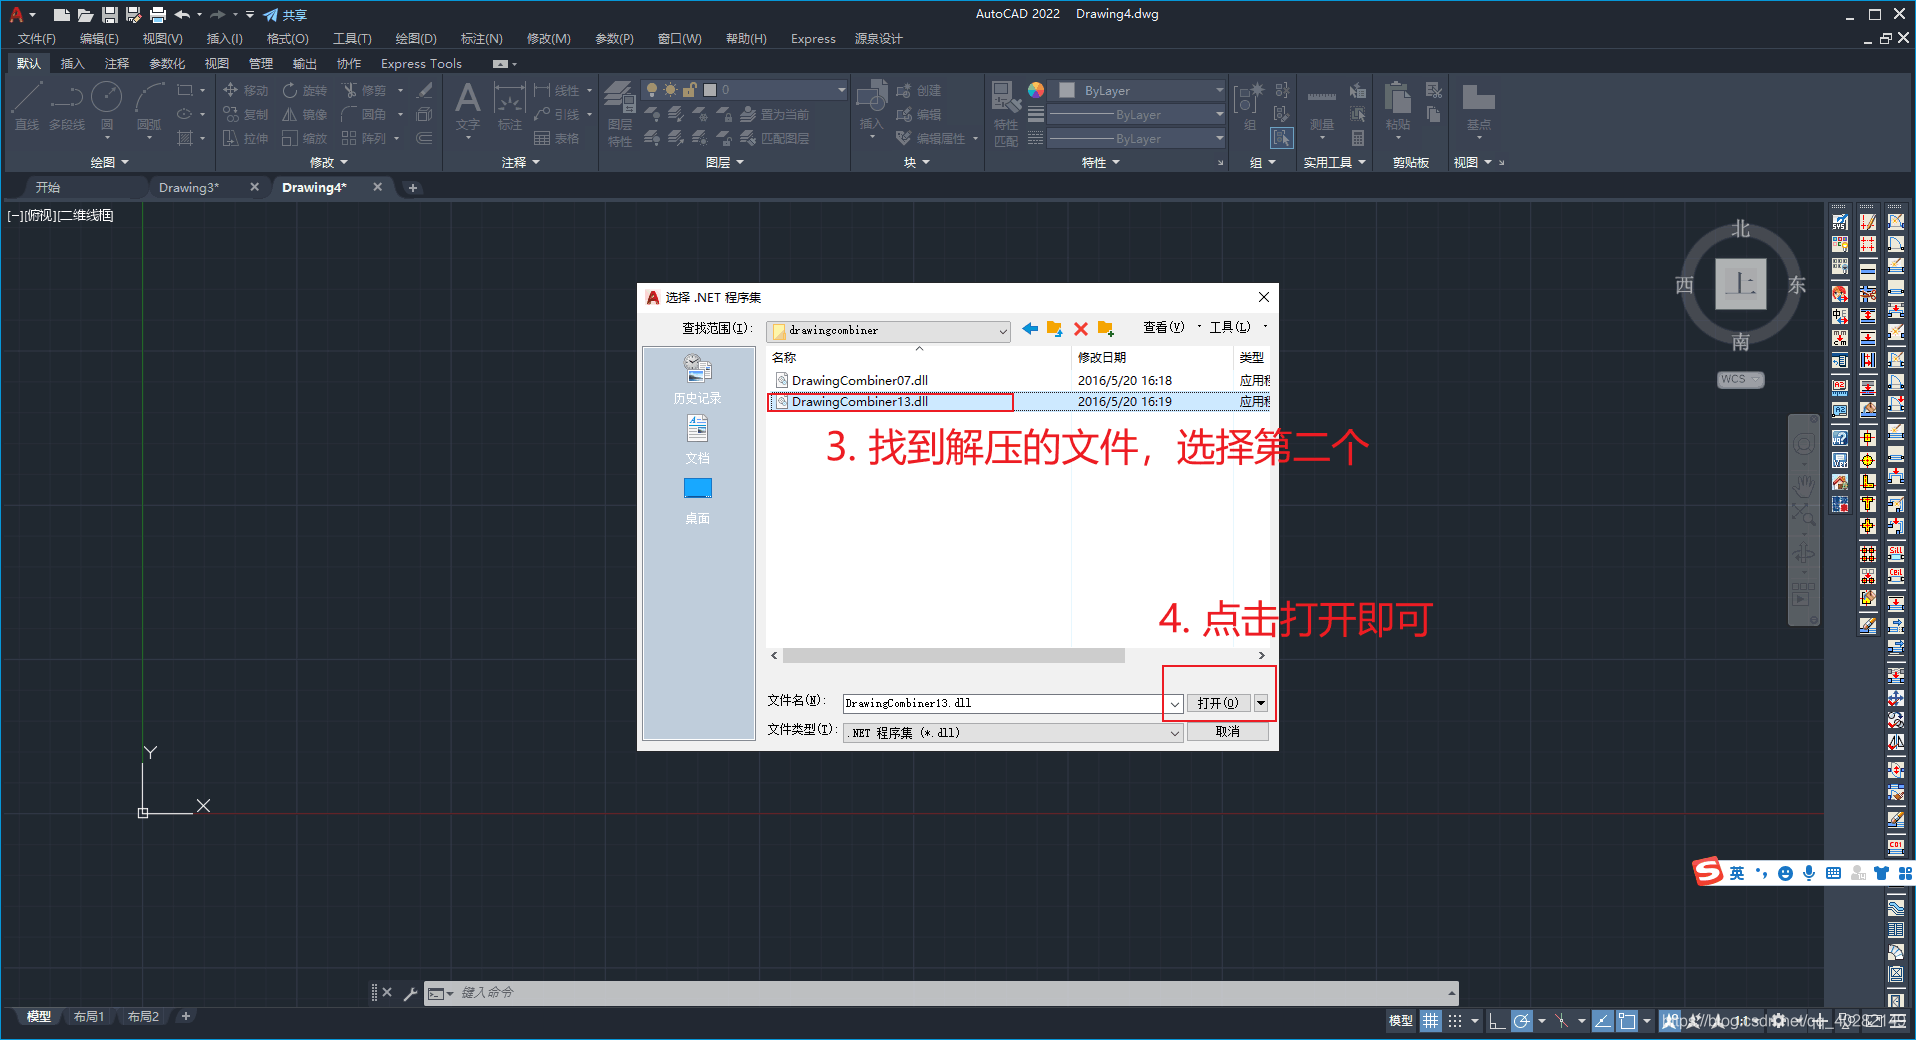Click the Open folder icon in quick access toolbar
Viewport: 1916px width, 1040px height.
pyautogui.click(x=86, y=14)
